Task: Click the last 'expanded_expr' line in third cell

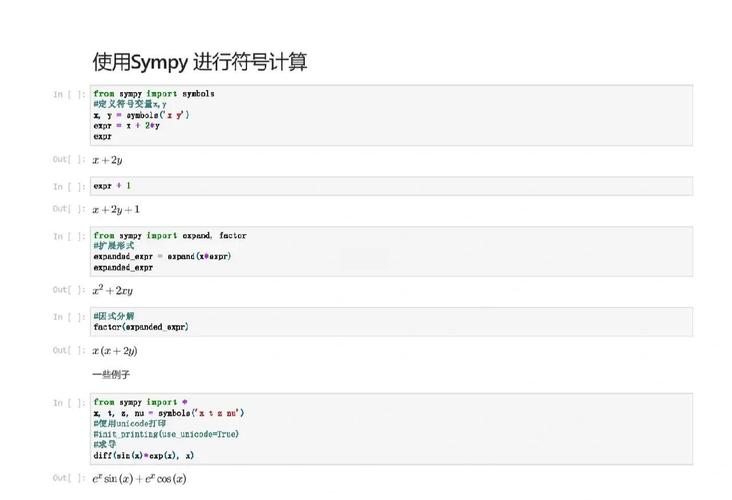Action: (123, 268)
